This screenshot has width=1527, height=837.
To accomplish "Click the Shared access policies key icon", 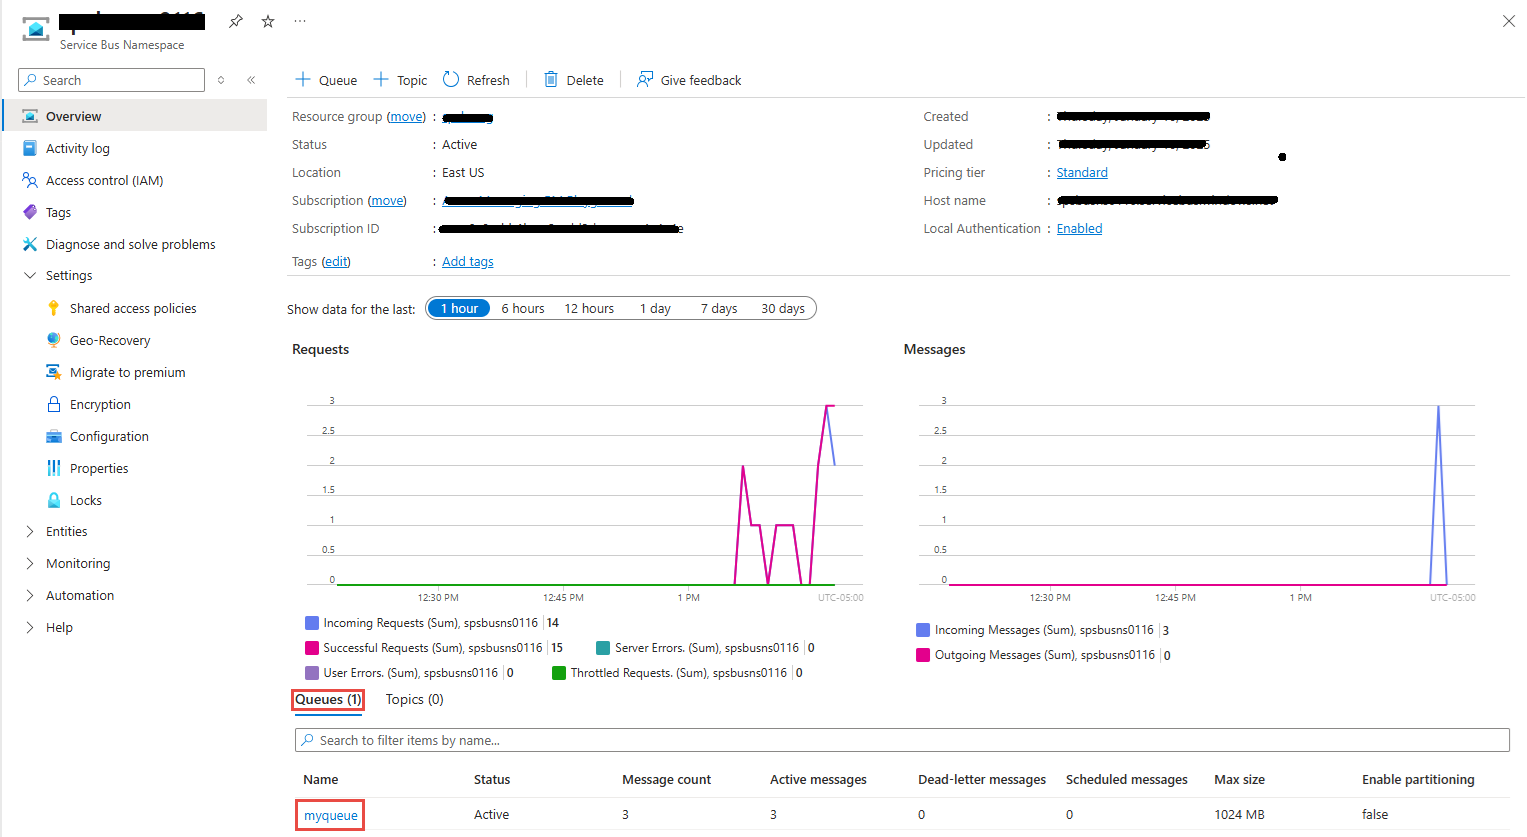I will (54, 308).
